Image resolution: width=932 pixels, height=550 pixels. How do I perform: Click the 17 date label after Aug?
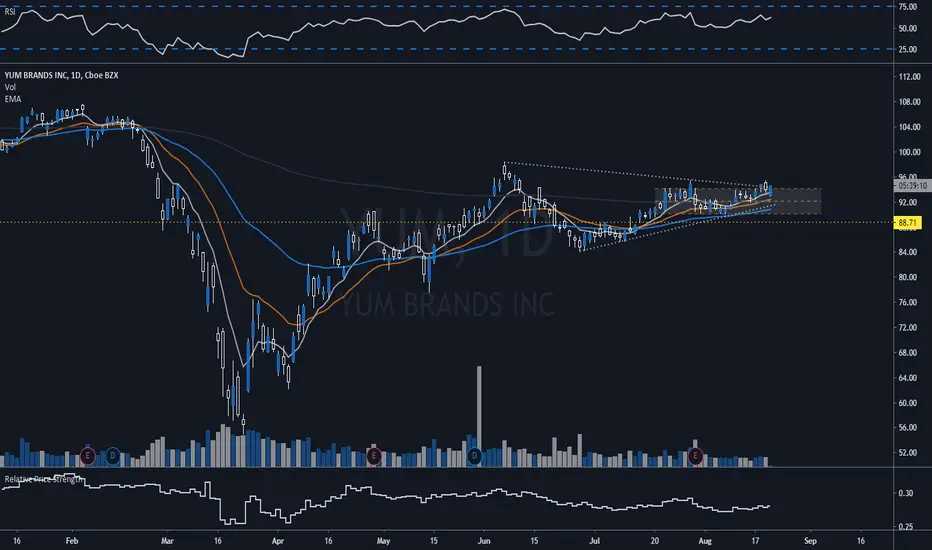(x=755, y=541)
